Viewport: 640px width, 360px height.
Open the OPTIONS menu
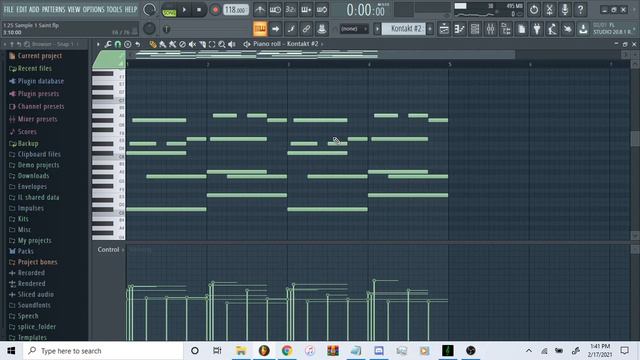pyautogui.click(x=93, y=9)
